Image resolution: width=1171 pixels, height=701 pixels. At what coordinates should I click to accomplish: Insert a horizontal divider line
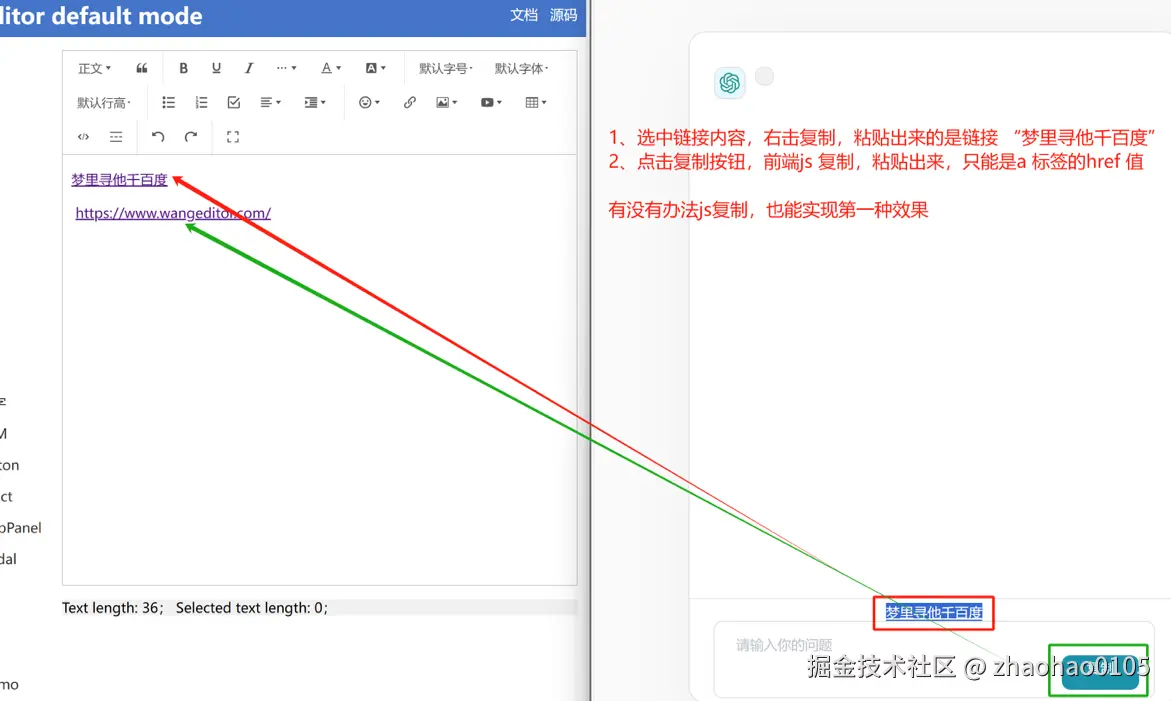pos(115,136)
